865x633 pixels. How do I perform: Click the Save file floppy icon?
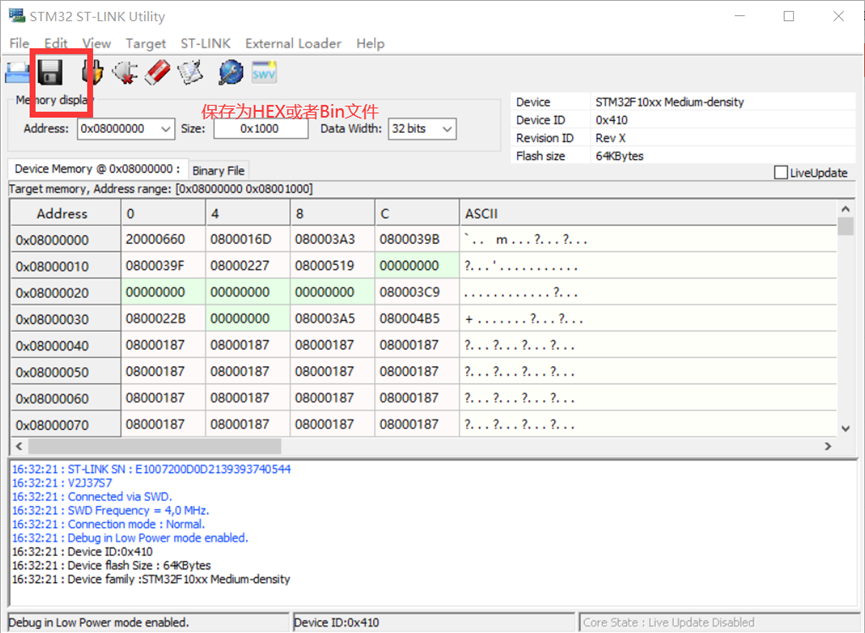[50, 72]
